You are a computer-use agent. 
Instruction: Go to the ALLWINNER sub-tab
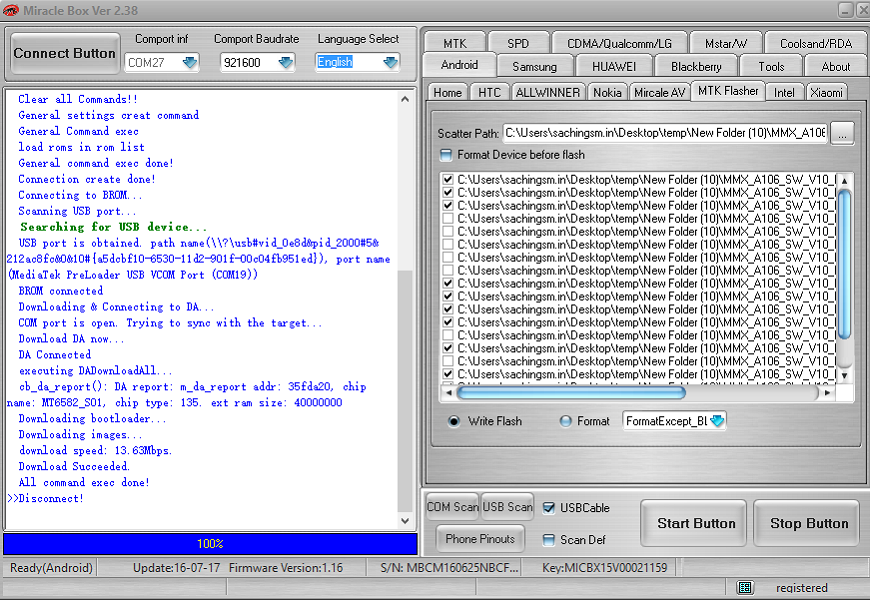(x=548, y=93)
